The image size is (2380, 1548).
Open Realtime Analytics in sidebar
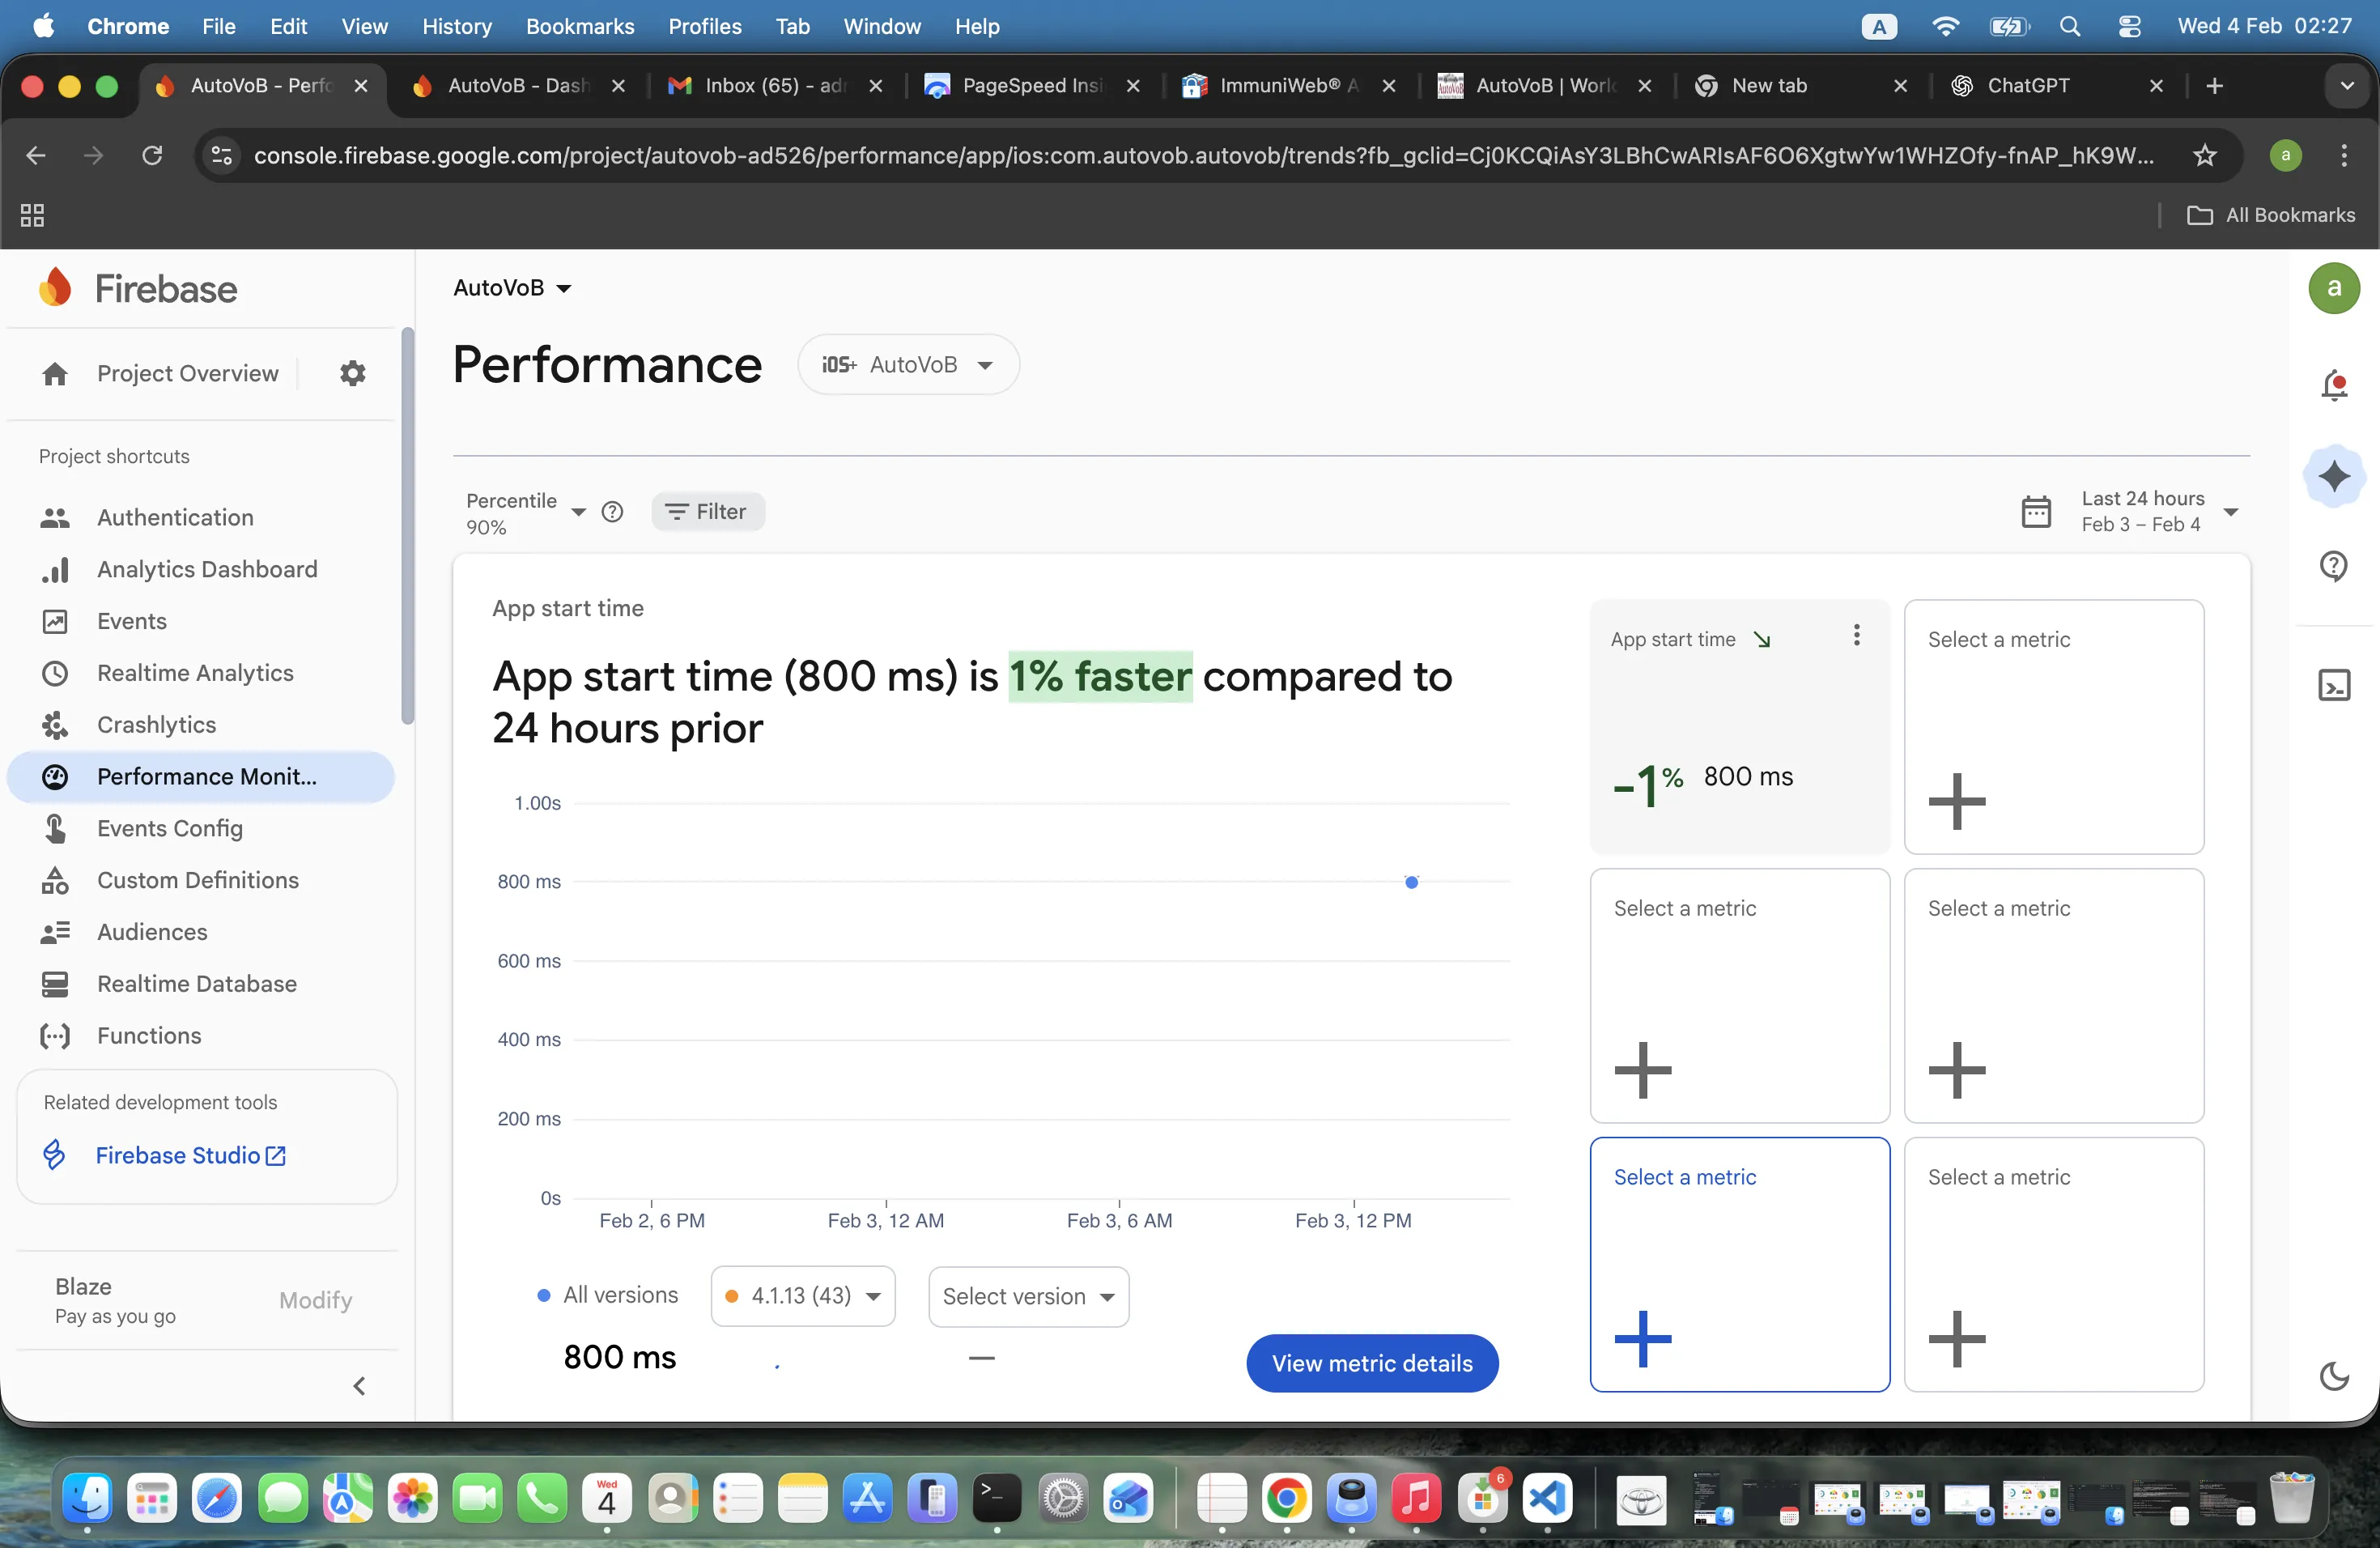tap(195, 673)
